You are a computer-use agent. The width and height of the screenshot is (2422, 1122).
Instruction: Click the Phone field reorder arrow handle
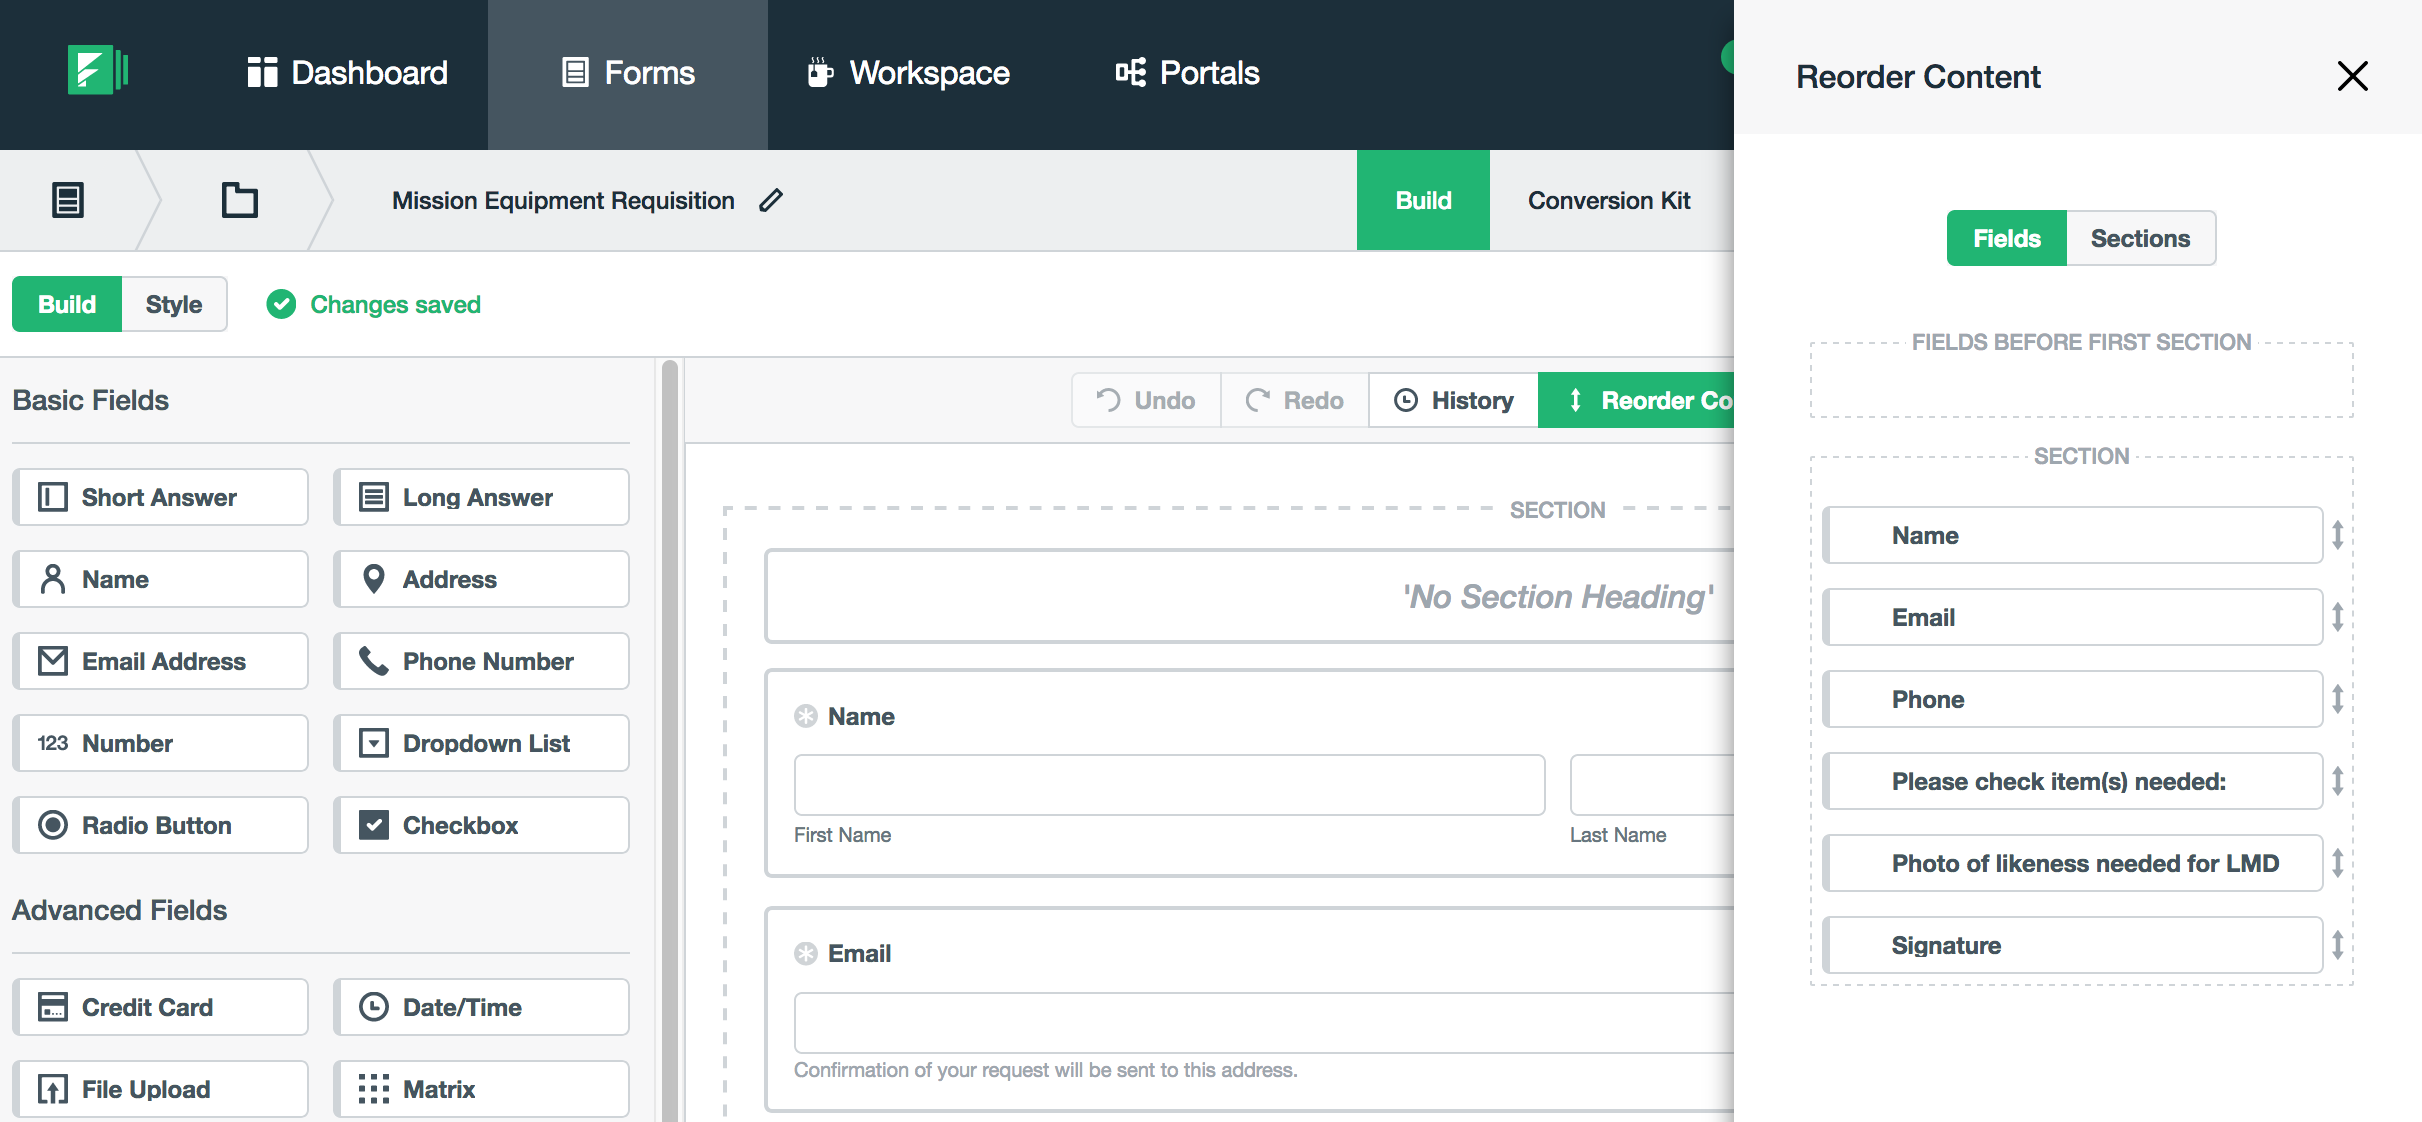pos(2337,699)
